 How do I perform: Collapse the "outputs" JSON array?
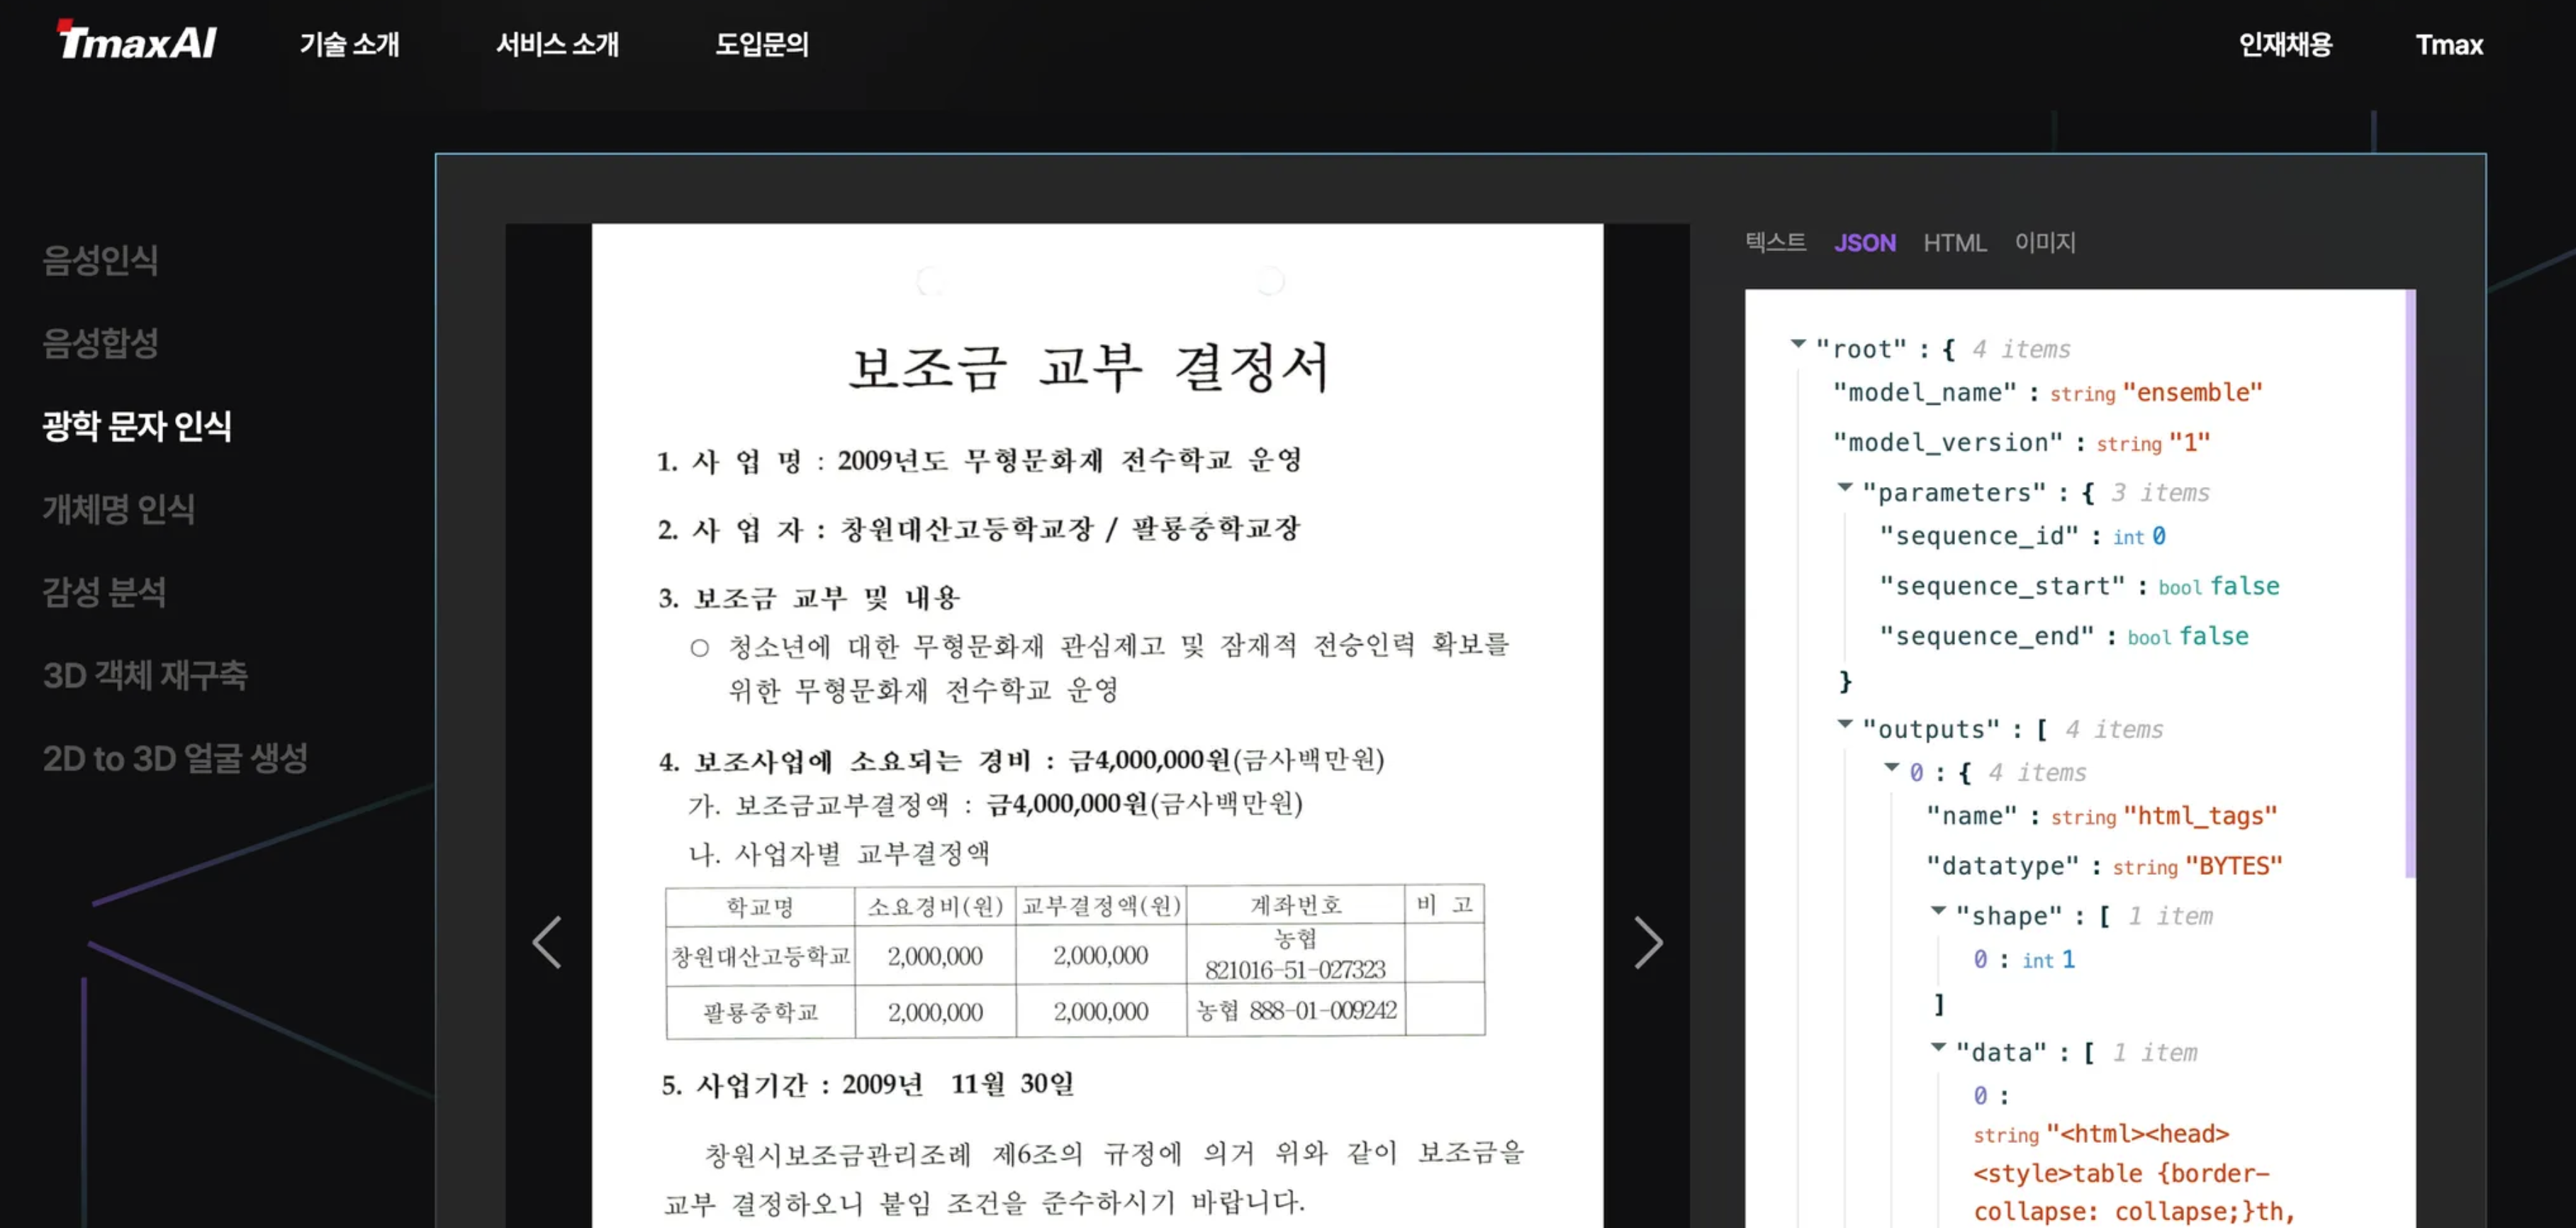point(1845,724)
